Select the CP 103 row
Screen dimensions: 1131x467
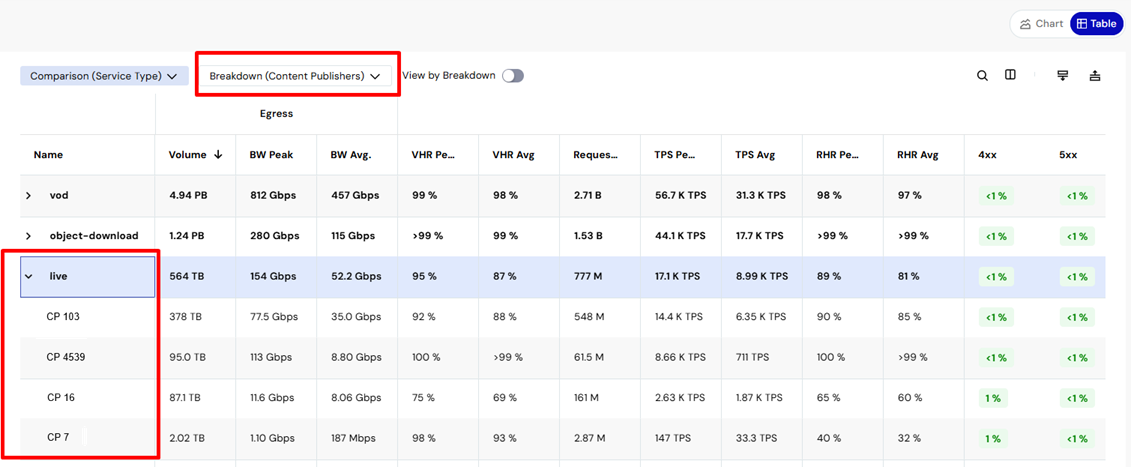tap(563, 316)
